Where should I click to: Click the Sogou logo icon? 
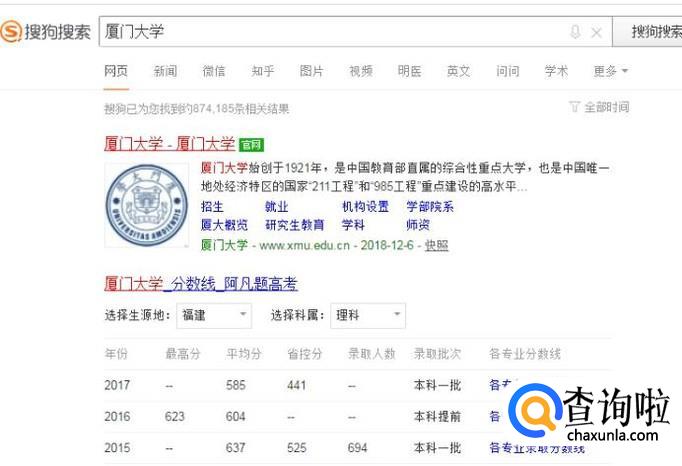(x=11, y=31)
